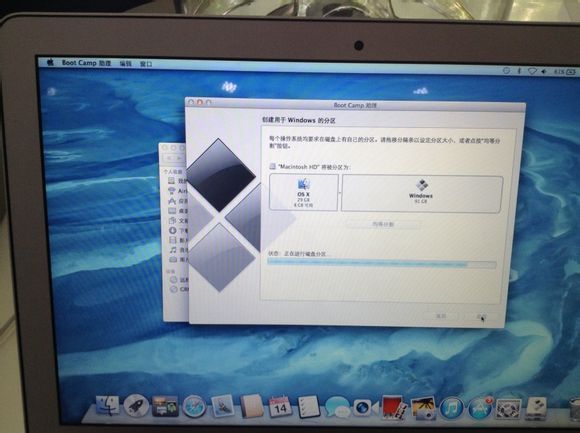Open Calendar icon showing 14
Viewport: 580px width, 433px height.
pos(280,407)
